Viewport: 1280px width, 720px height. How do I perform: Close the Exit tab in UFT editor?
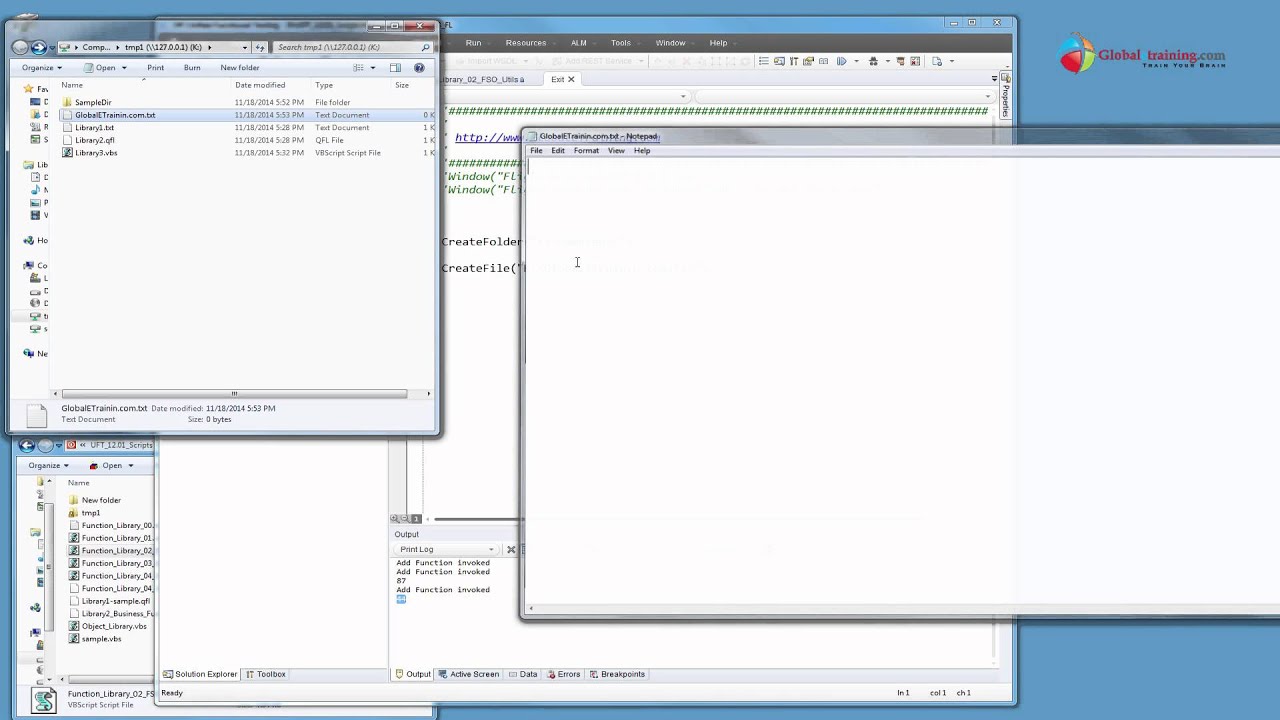point(571,79)
